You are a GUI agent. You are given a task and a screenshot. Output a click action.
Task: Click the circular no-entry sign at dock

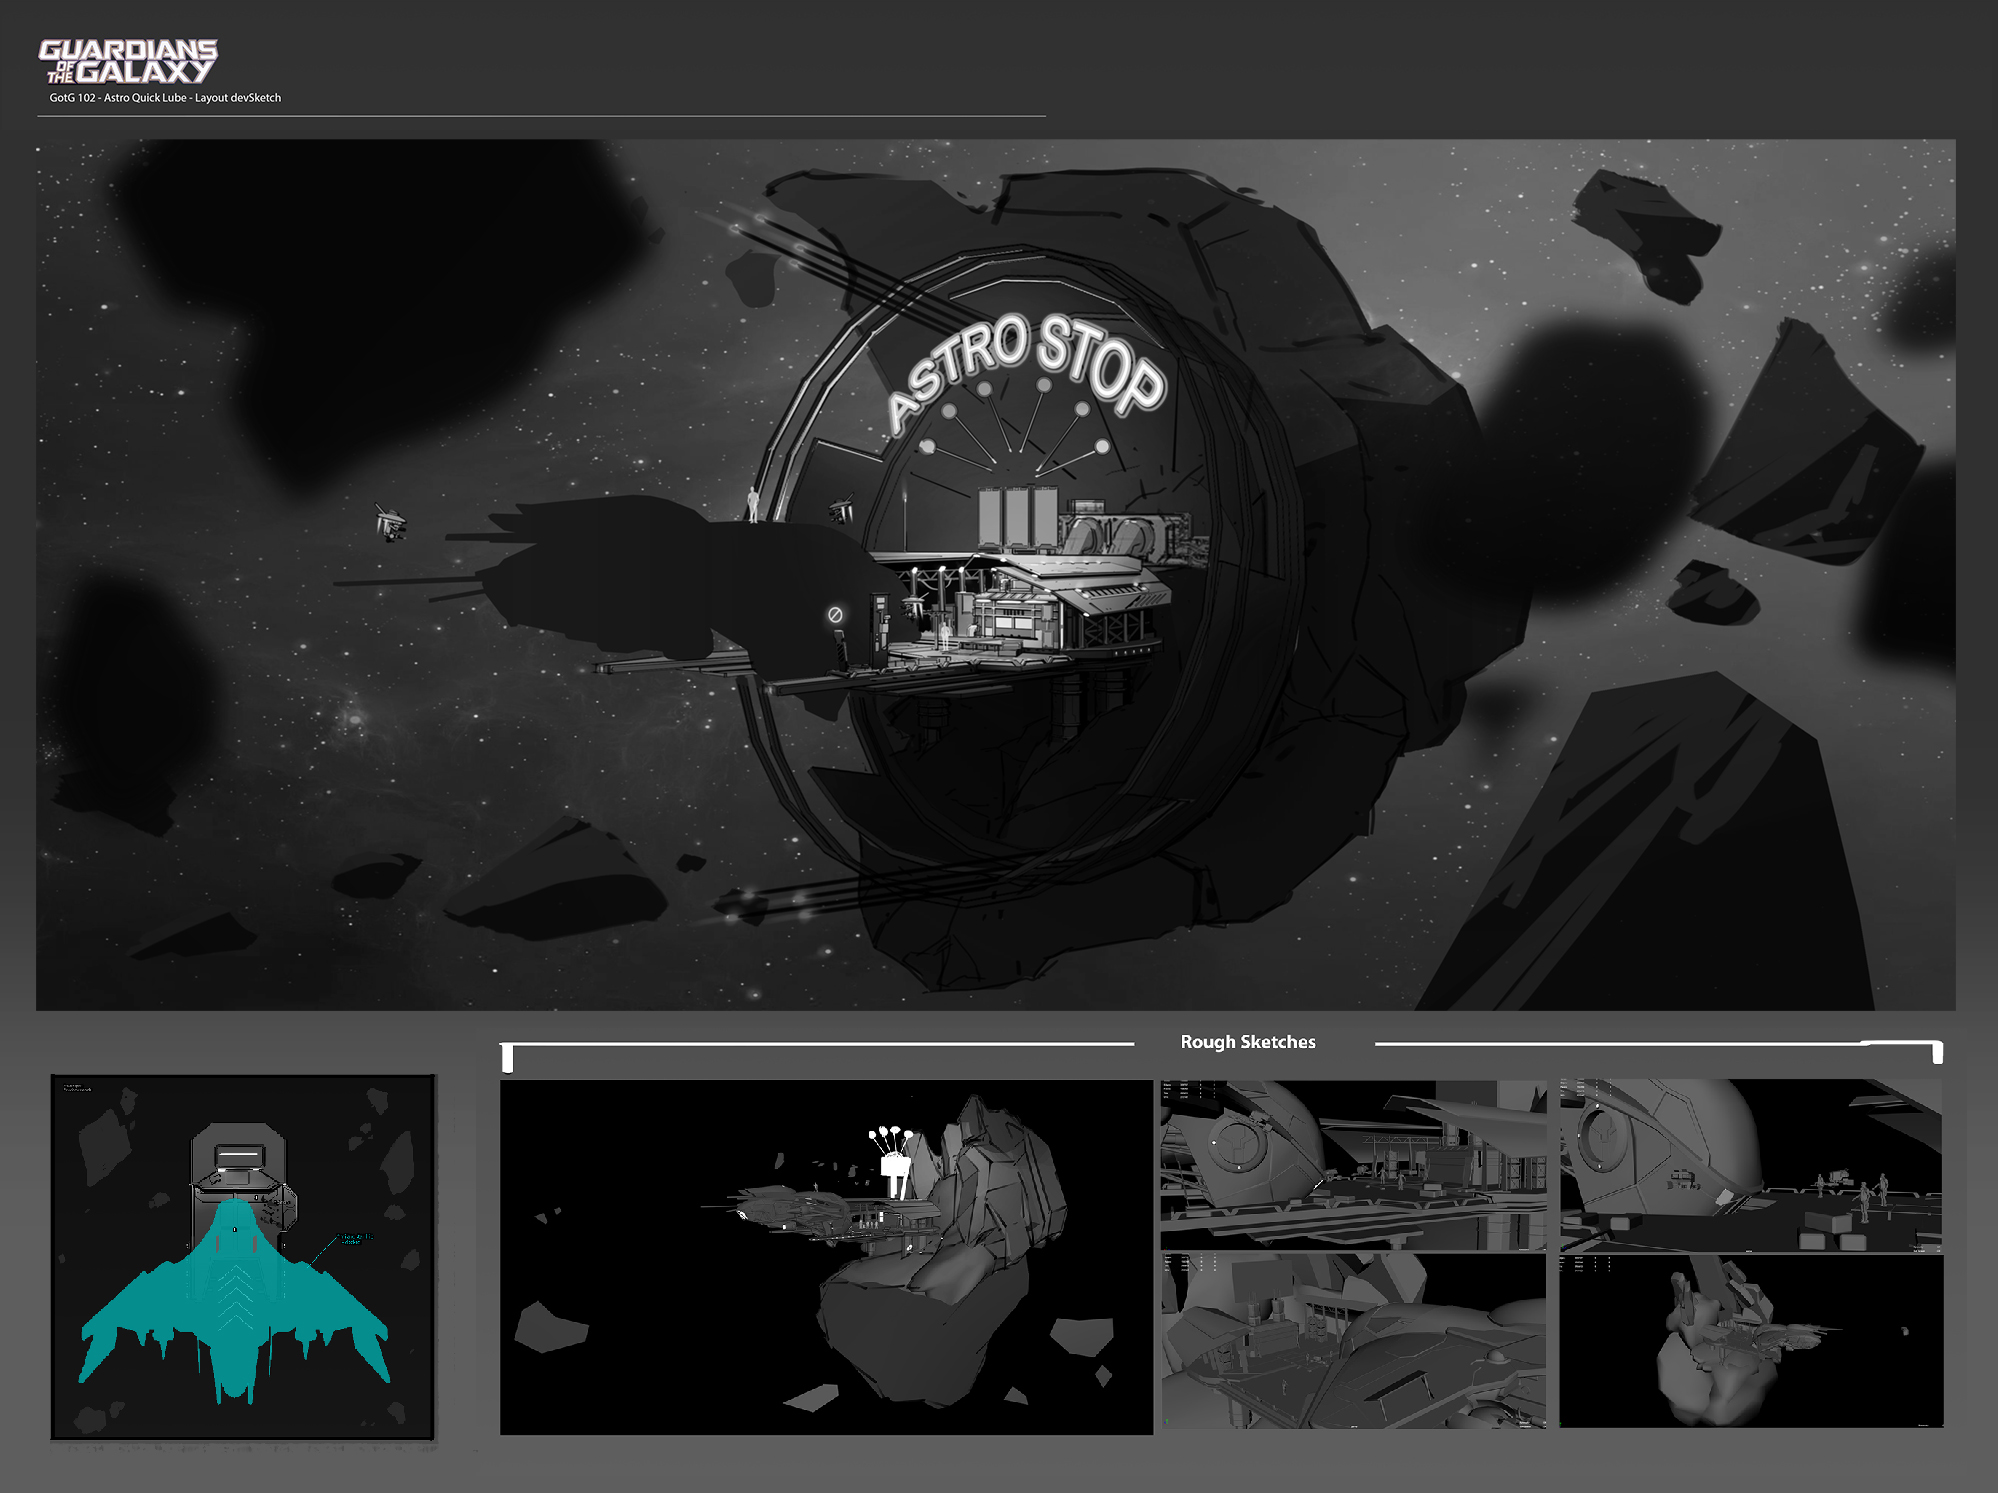pyautogui.click(x=835, y=615)
